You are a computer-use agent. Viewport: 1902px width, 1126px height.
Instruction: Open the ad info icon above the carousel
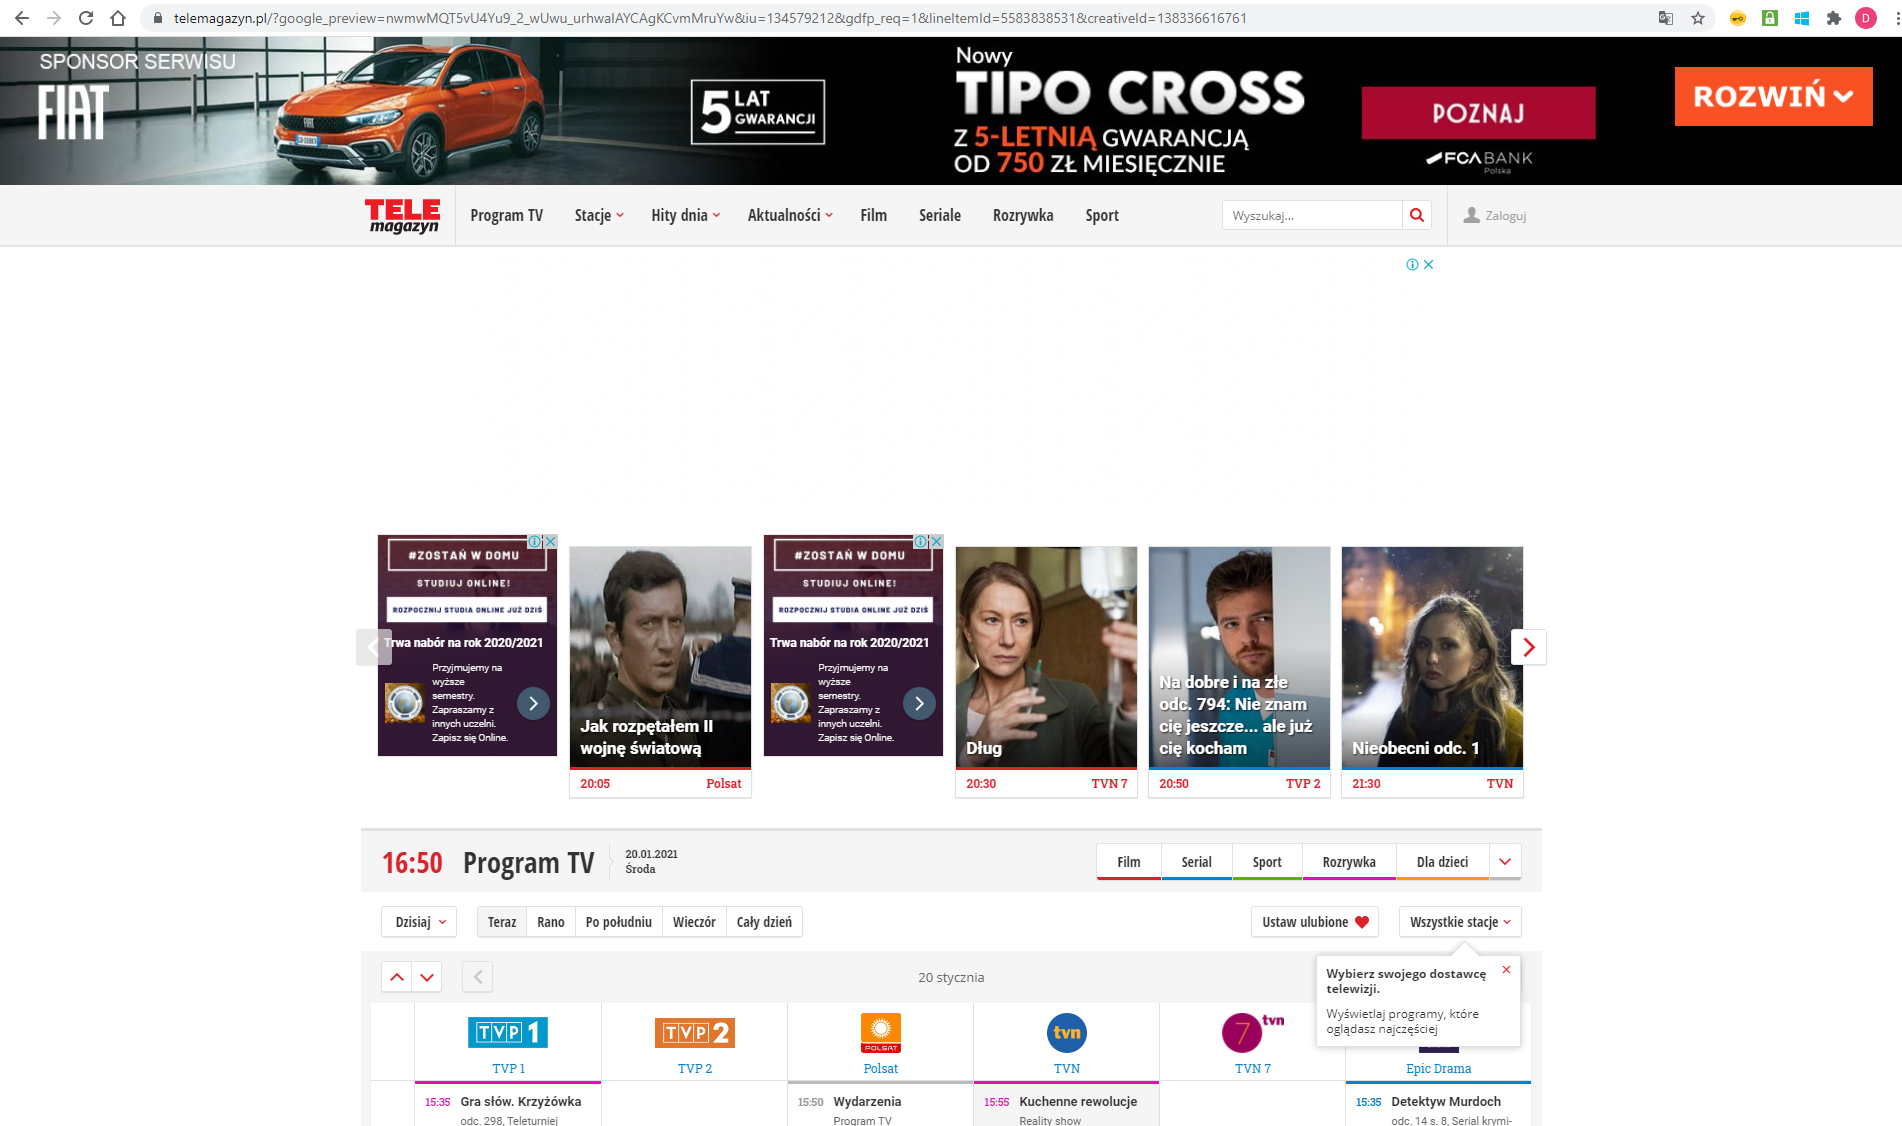(1412, 265)
